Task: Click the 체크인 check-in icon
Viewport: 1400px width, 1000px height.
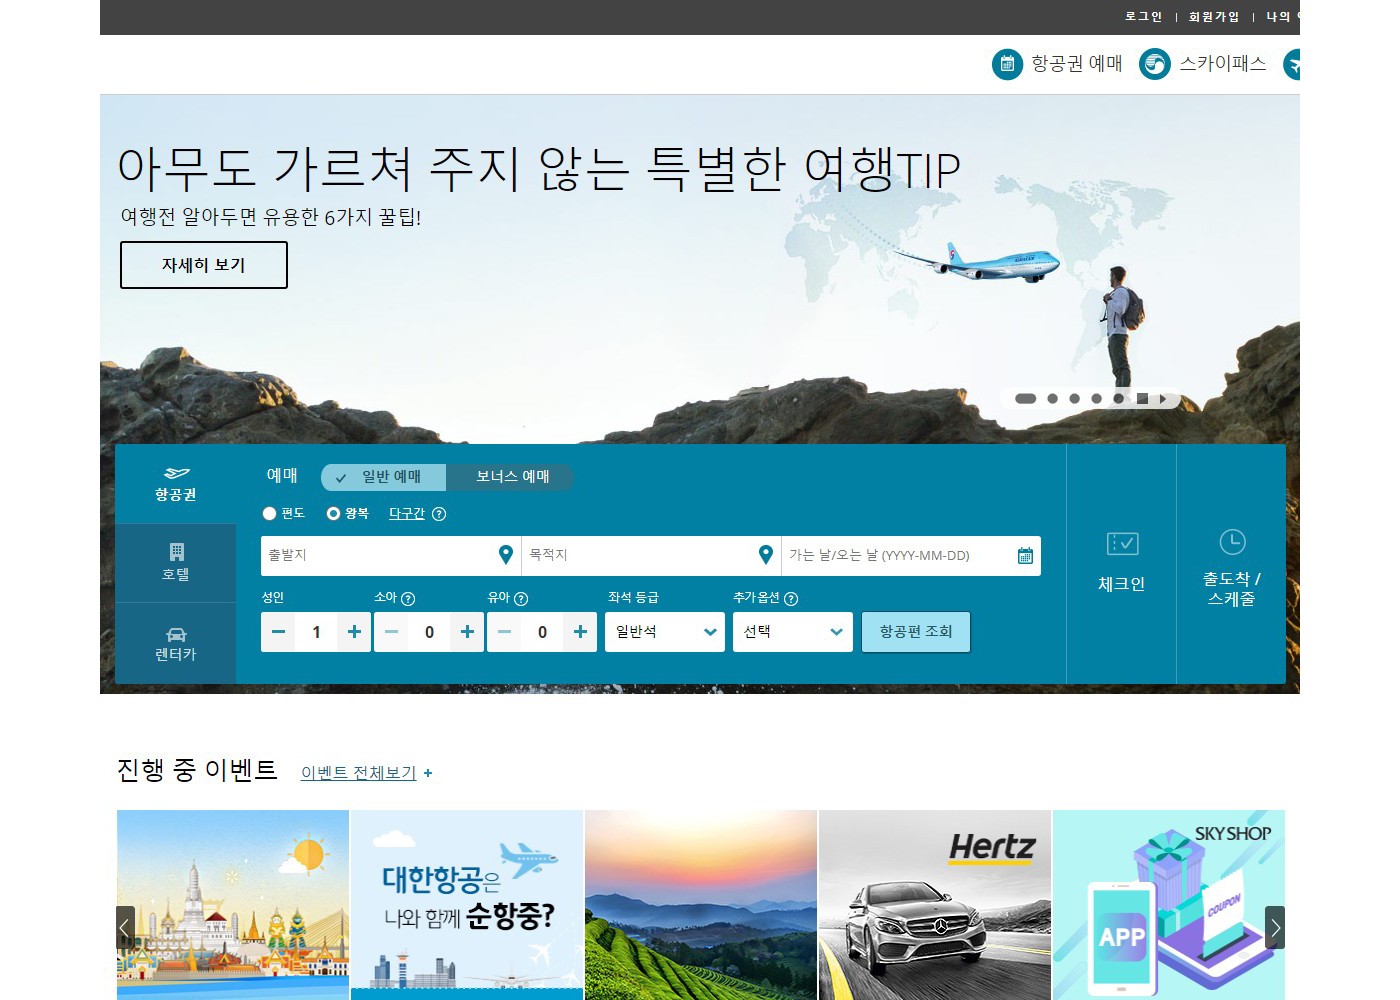Action: point(1122,544)
